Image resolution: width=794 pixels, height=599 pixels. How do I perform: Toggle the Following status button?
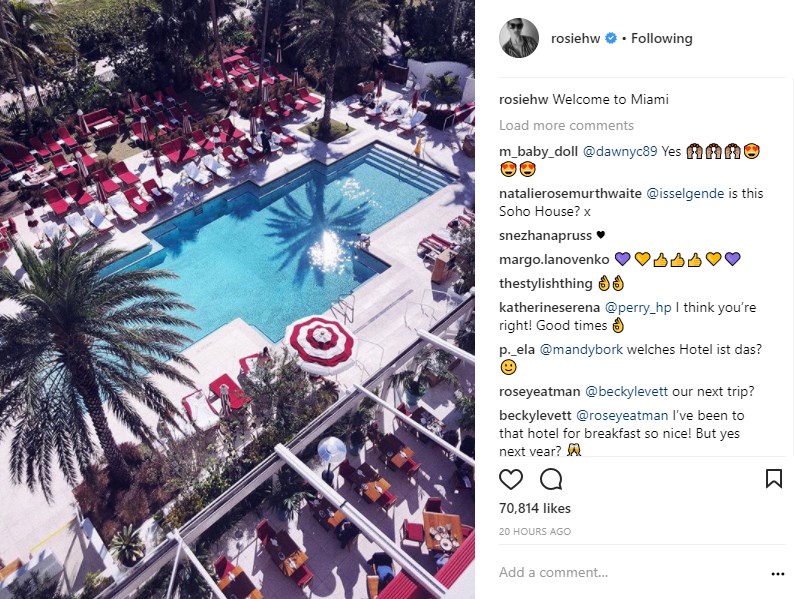point(661,38)
